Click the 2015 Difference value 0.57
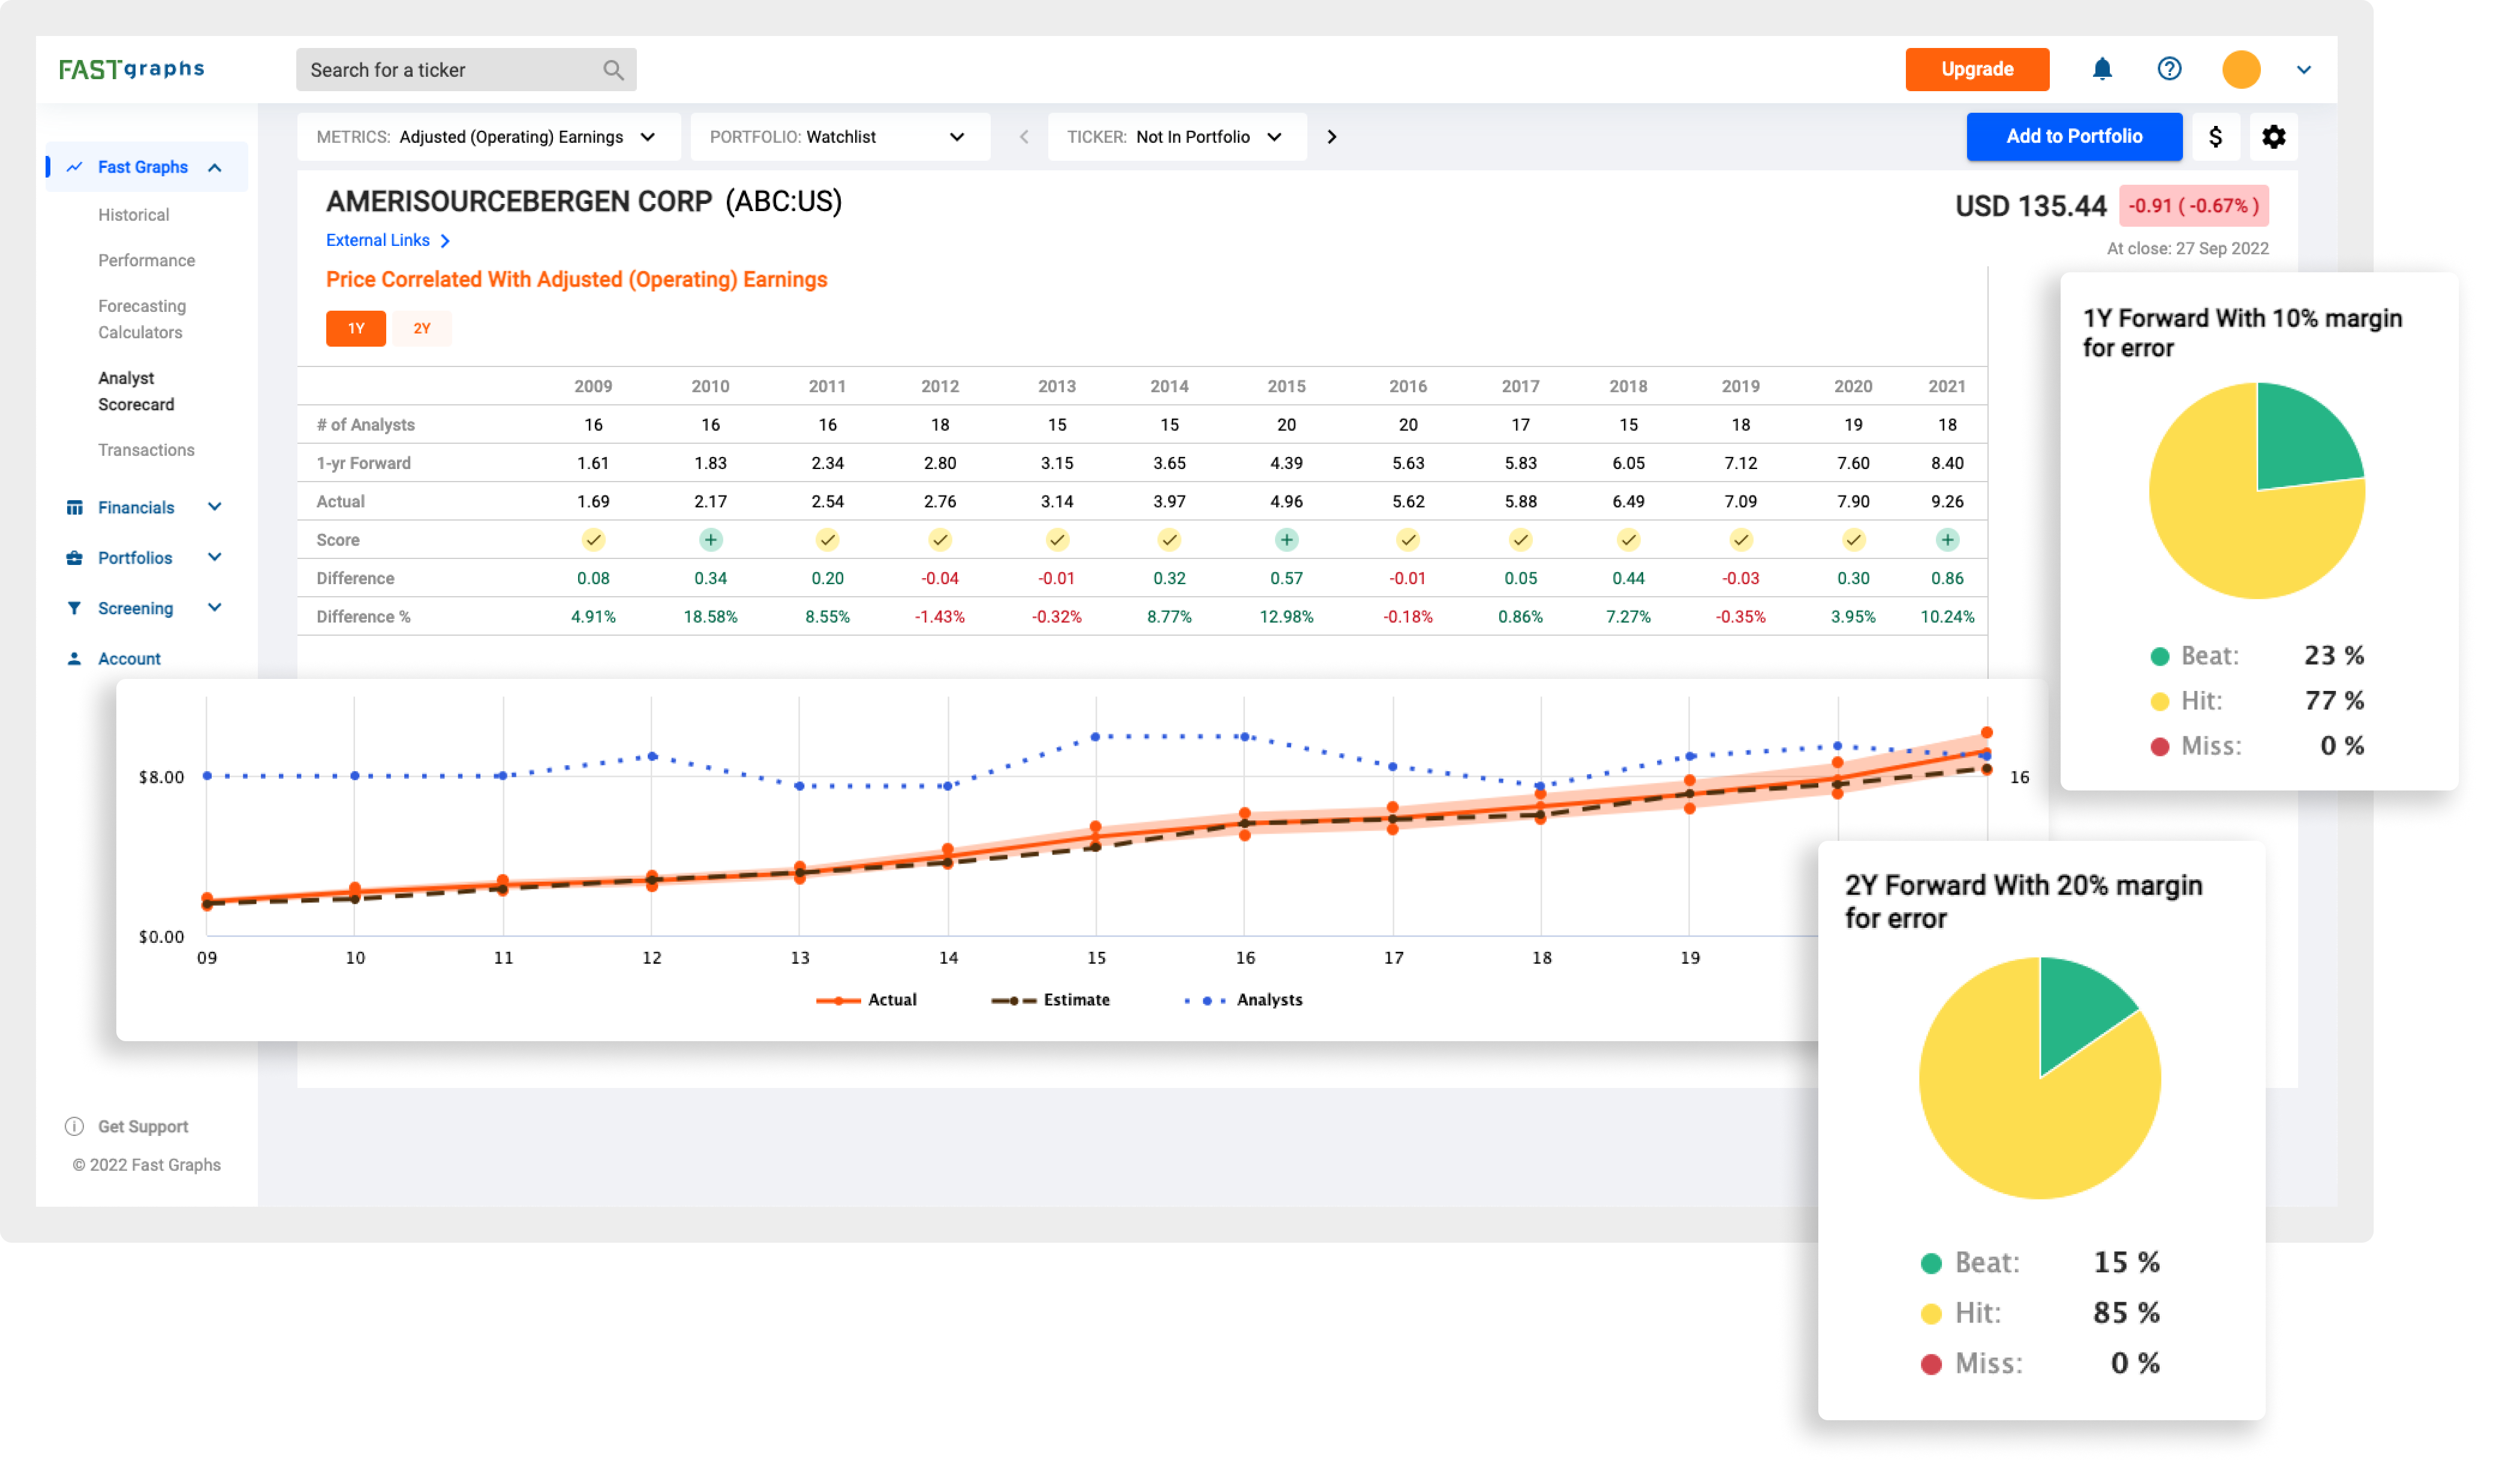Screen dimensions: 2520x1461 click(x=1286, y=578)
